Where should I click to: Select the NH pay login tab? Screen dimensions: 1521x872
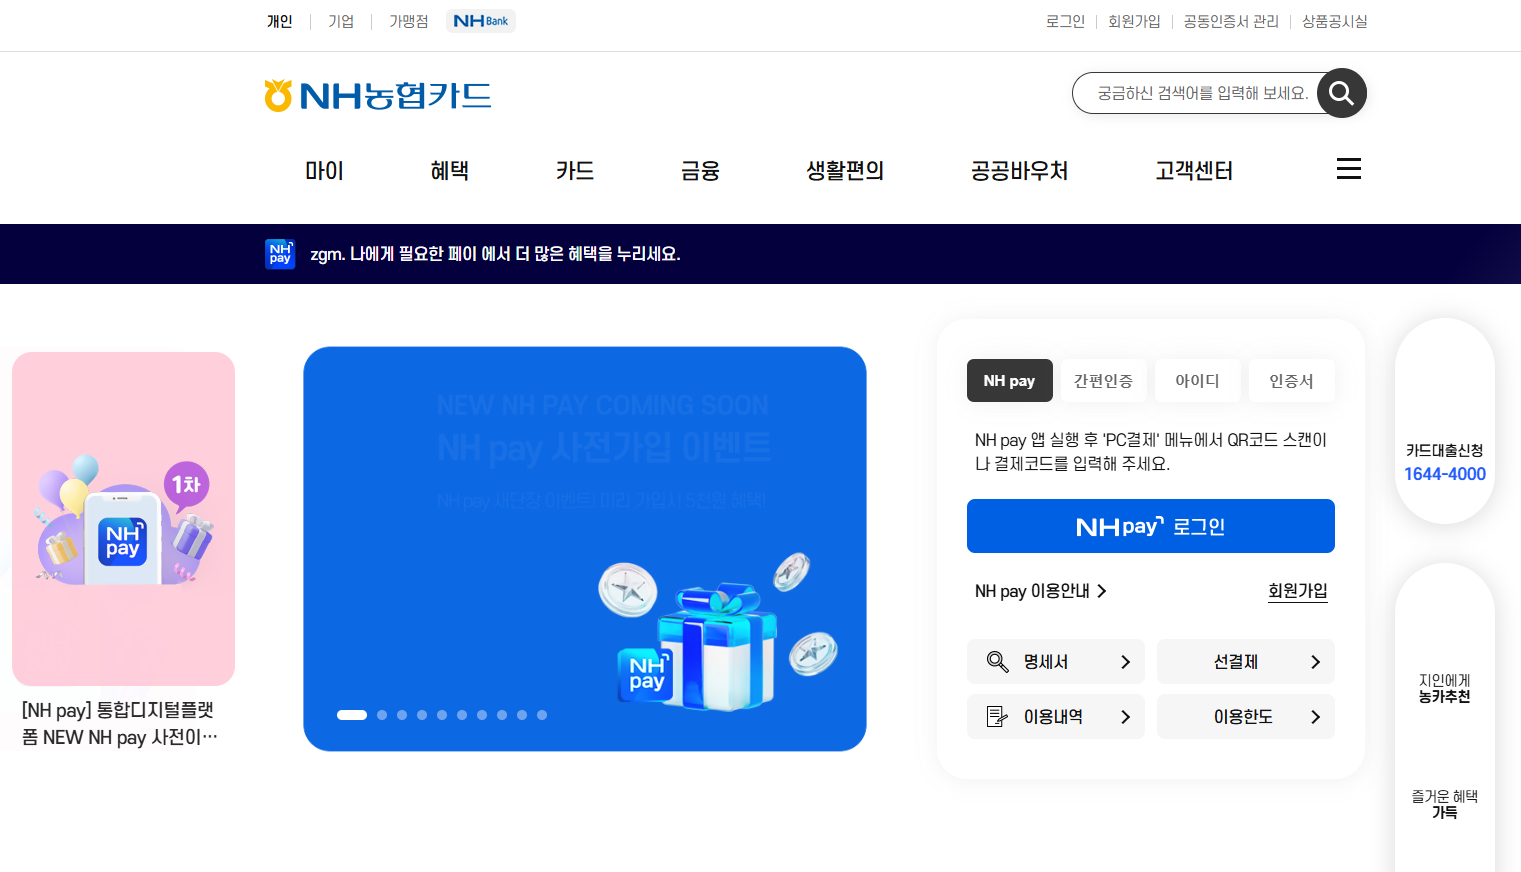click(1010, 381)
